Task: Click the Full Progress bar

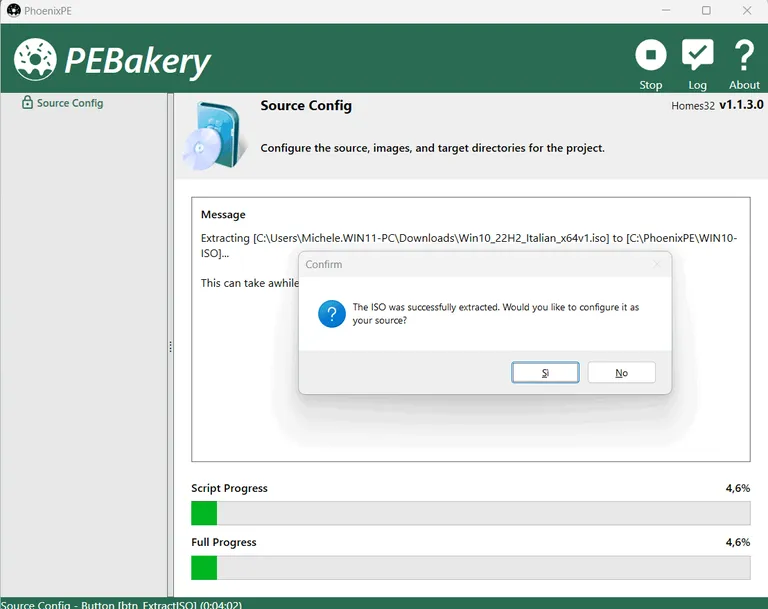Action: click(470, 567)
